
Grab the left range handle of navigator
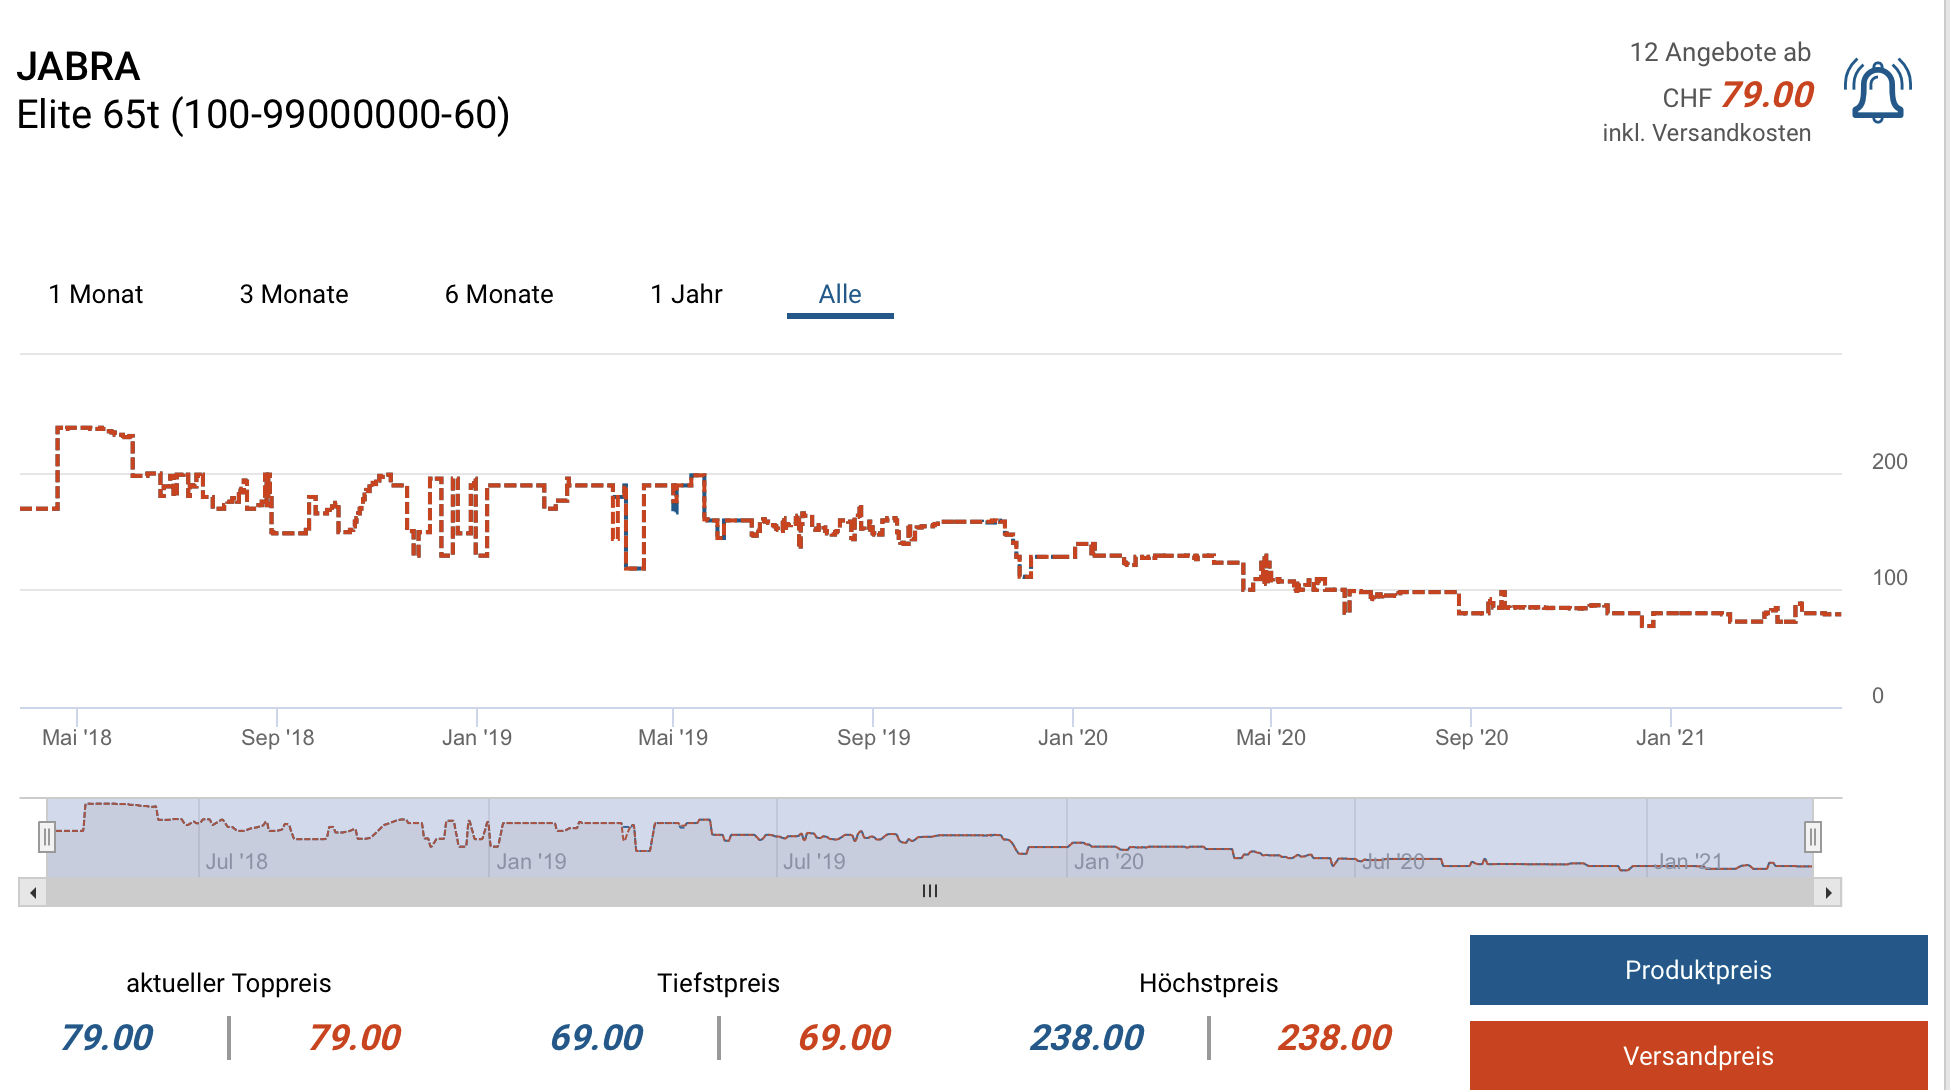click(46, 836)
